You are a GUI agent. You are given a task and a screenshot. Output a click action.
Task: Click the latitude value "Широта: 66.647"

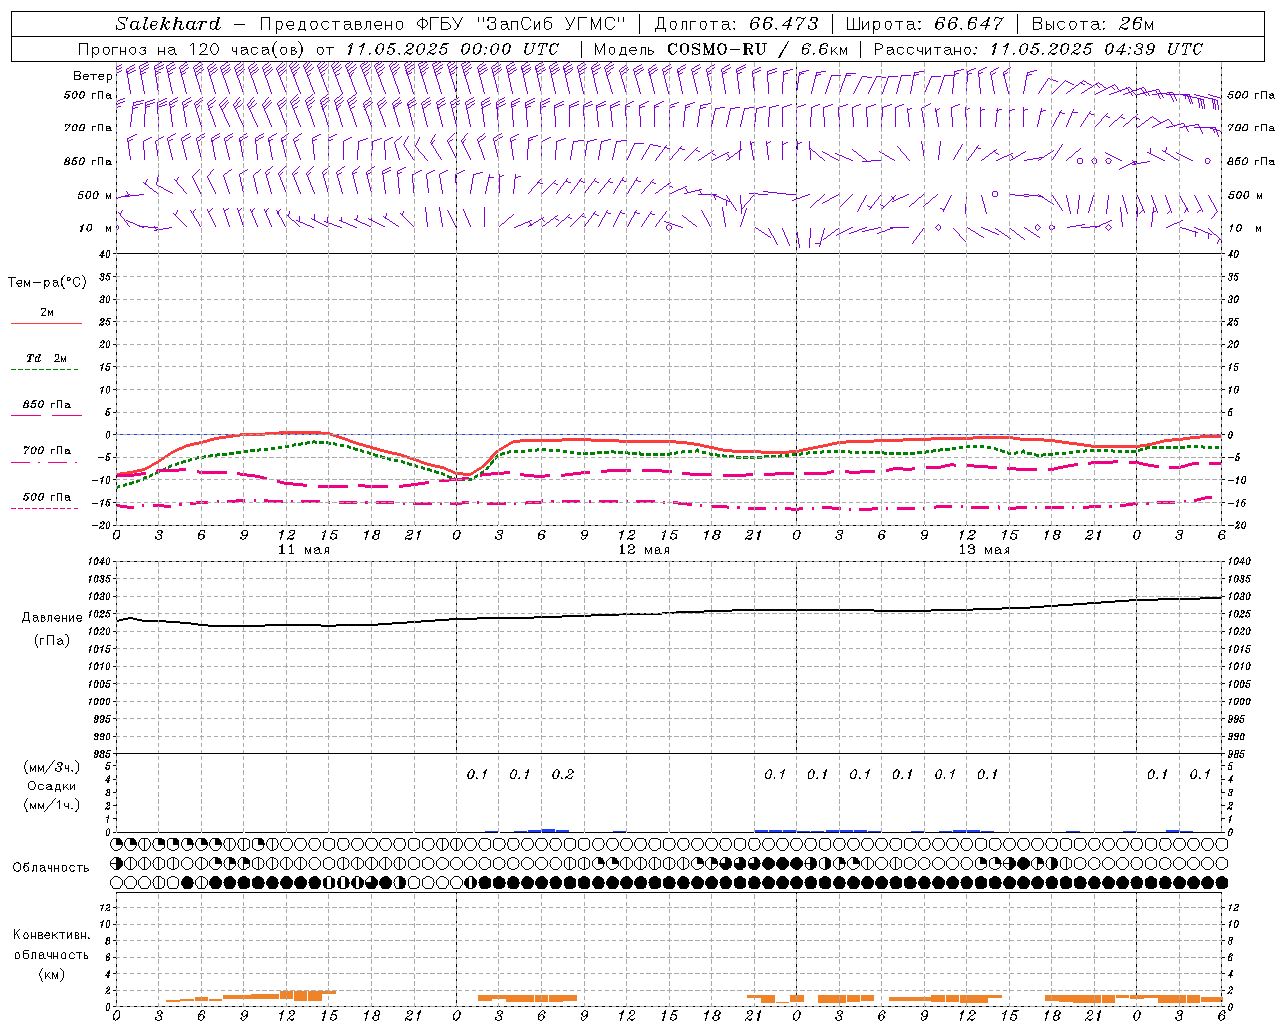(x=924, y=24)
